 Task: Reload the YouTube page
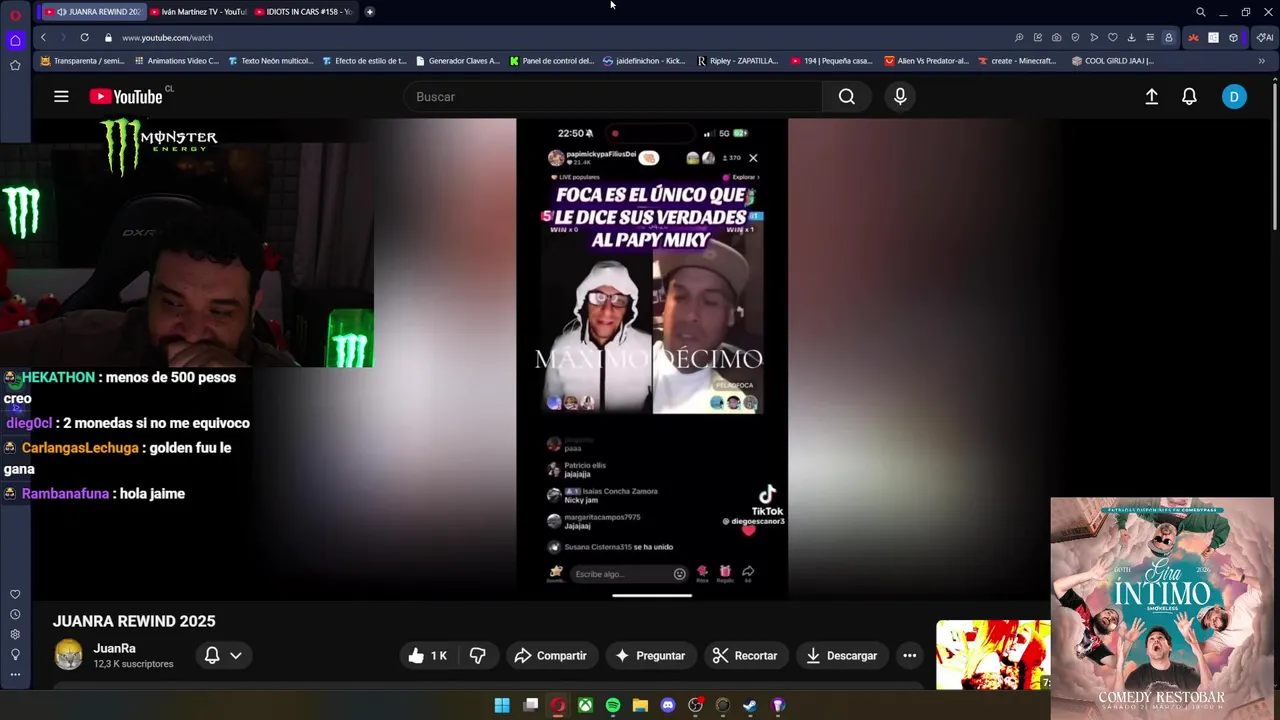click(84, 37)
